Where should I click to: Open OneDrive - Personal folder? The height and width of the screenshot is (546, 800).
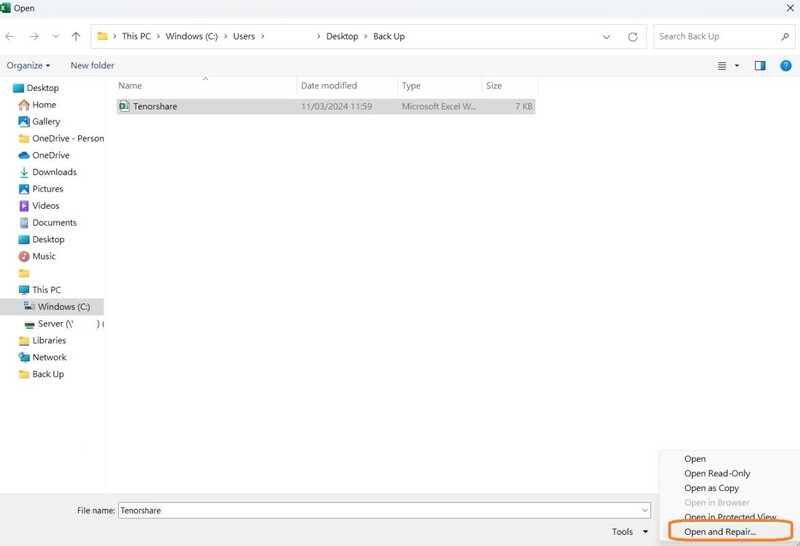(x=61, y=138)
